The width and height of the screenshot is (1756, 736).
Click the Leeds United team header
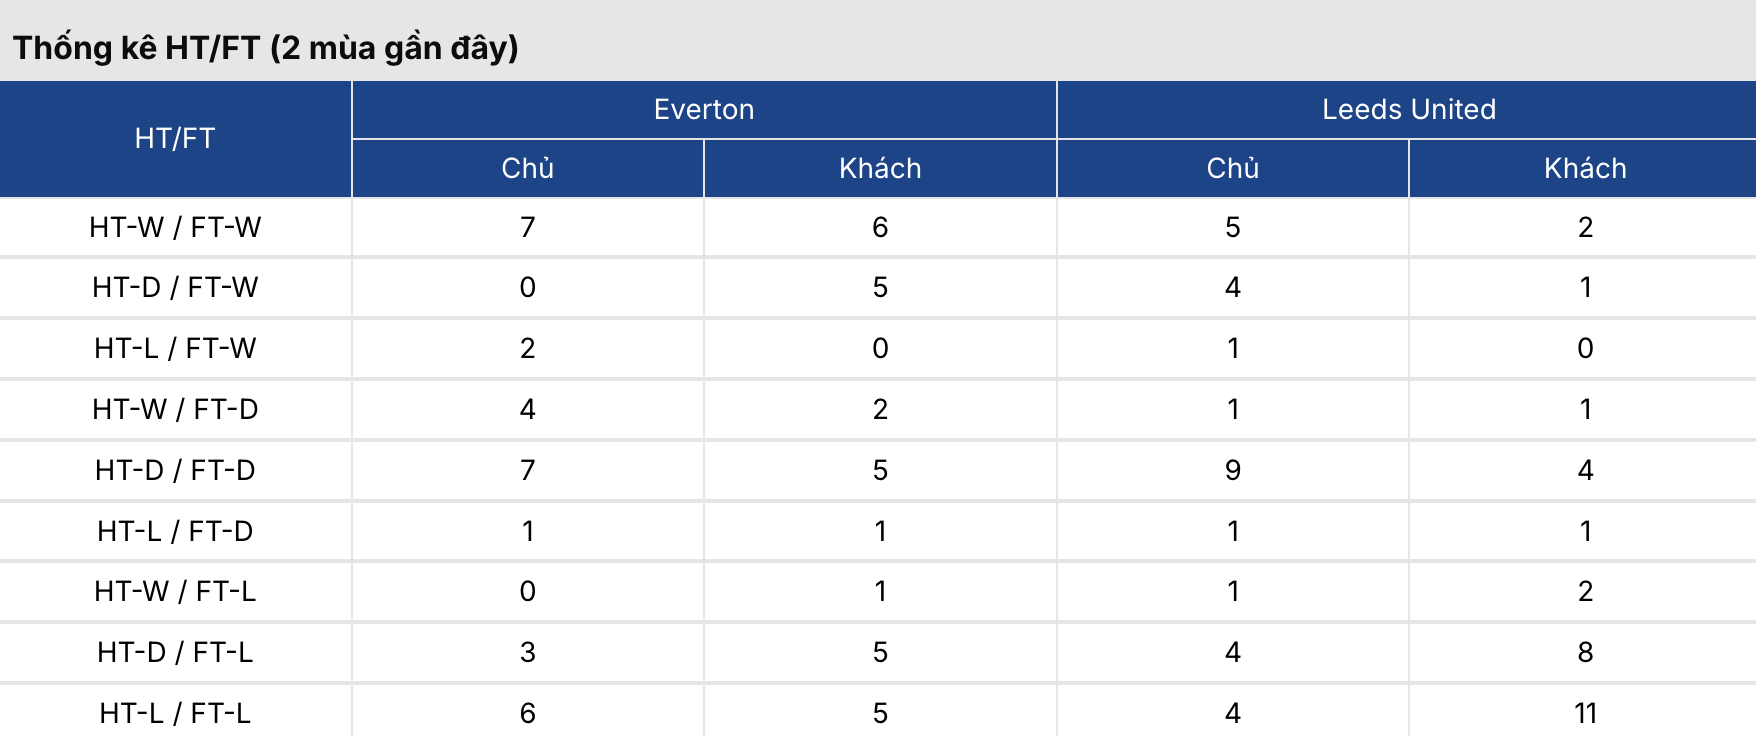point(1408,109)
